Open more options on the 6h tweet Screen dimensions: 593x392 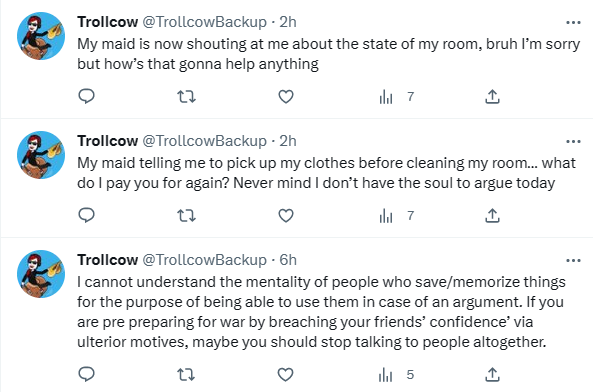573,260
